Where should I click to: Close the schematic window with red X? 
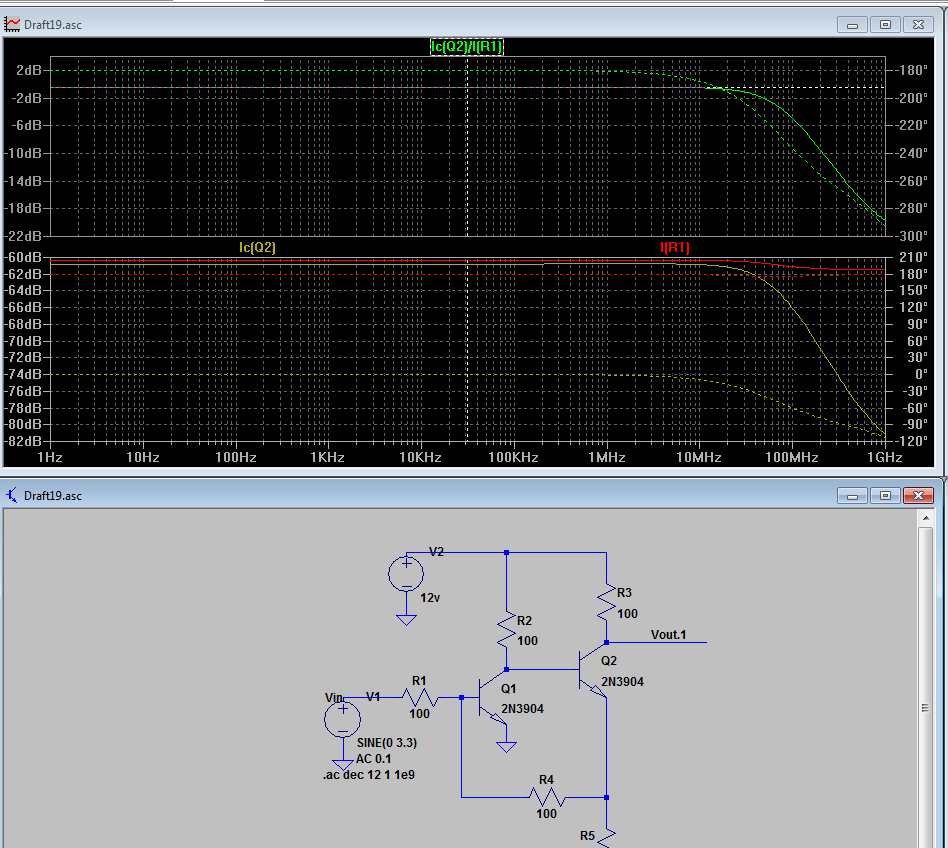[918, 496]
